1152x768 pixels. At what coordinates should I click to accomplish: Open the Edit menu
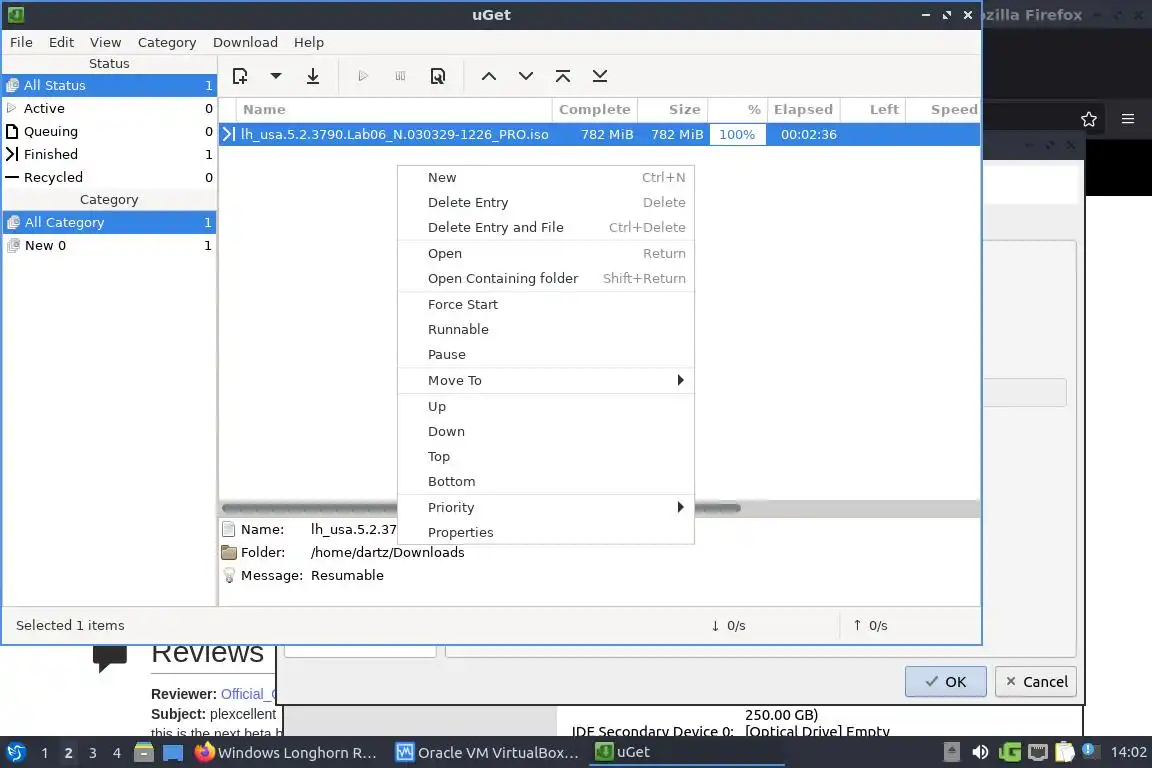[61, 42]
